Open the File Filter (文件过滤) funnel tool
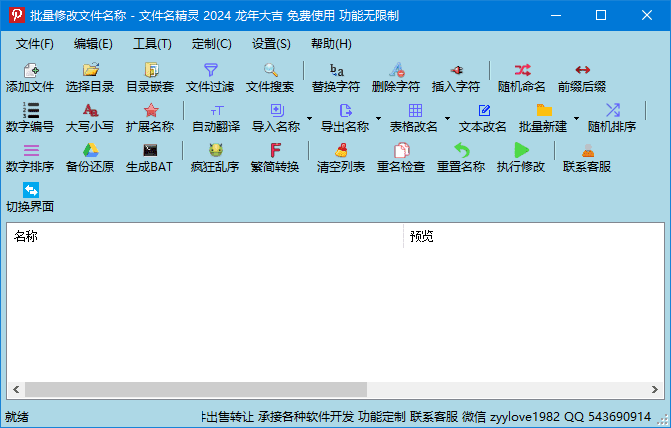The height and width of the screenshot is (428, 671). (x=210, y=77)
